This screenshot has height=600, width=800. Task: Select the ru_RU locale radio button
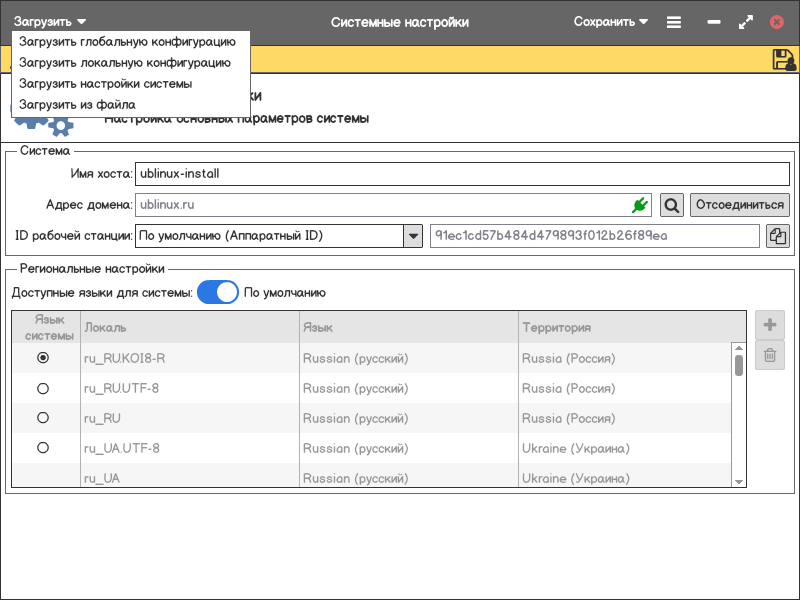click(43, 418)
